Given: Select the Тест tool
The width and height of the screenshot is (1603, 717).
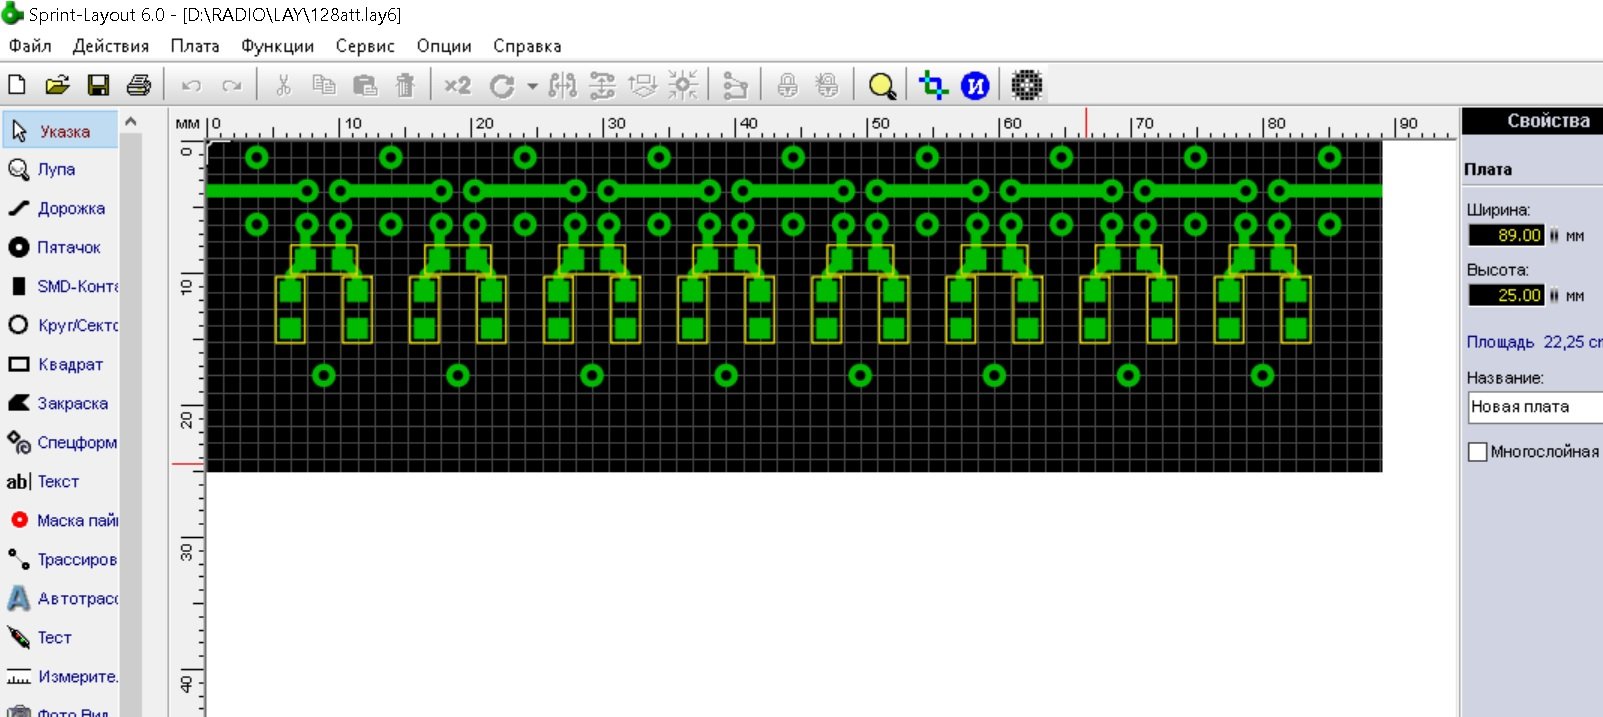Looking at the screenshot, I should tap(61, 638).
